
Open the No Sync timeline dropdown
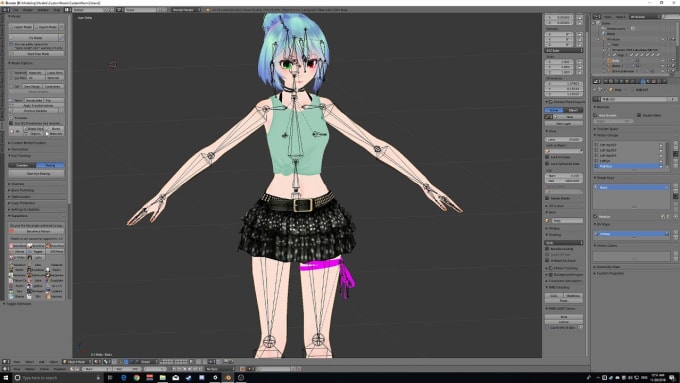[x=220, y=369]
